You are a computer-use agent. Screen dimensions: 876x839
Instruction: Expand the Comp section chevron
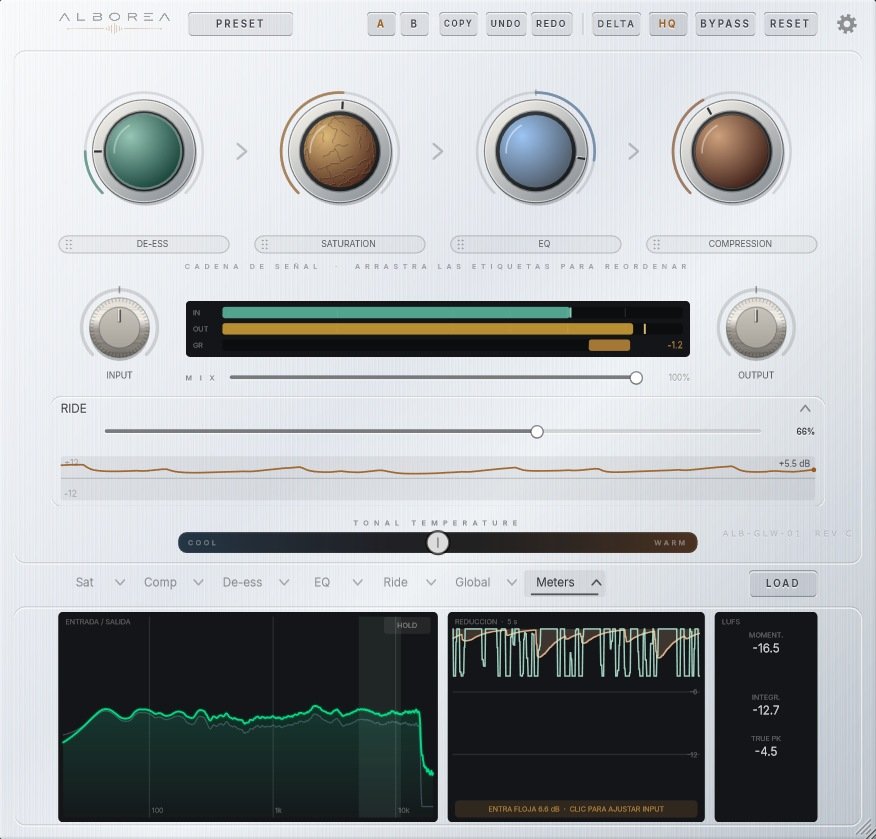point(198,583)
